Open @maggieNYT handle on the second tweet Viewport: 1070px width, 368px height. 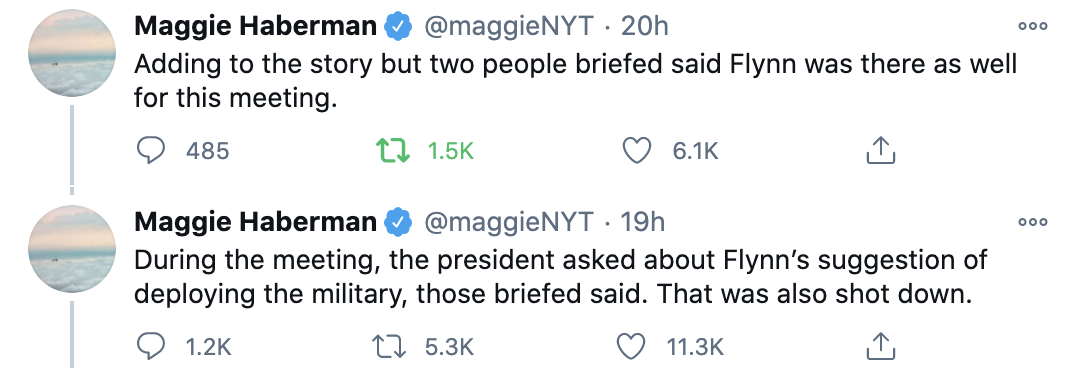tap(509, 222)
